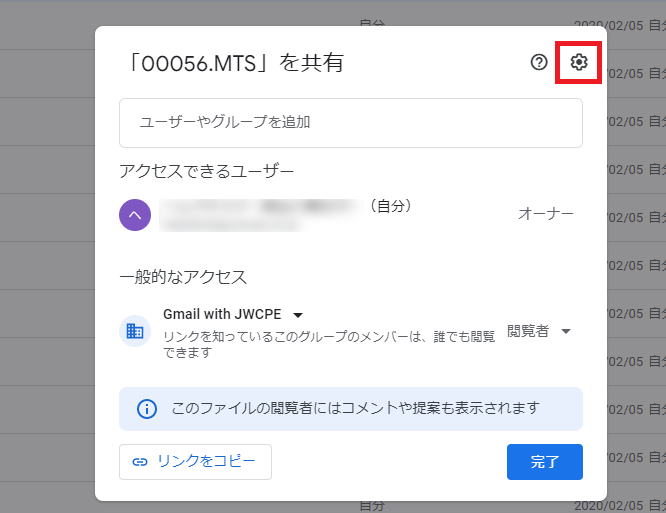Screen dimensions: 666x513
Task: Click the 完了 button
Action: pyautogui.click(x=545, y=462)
